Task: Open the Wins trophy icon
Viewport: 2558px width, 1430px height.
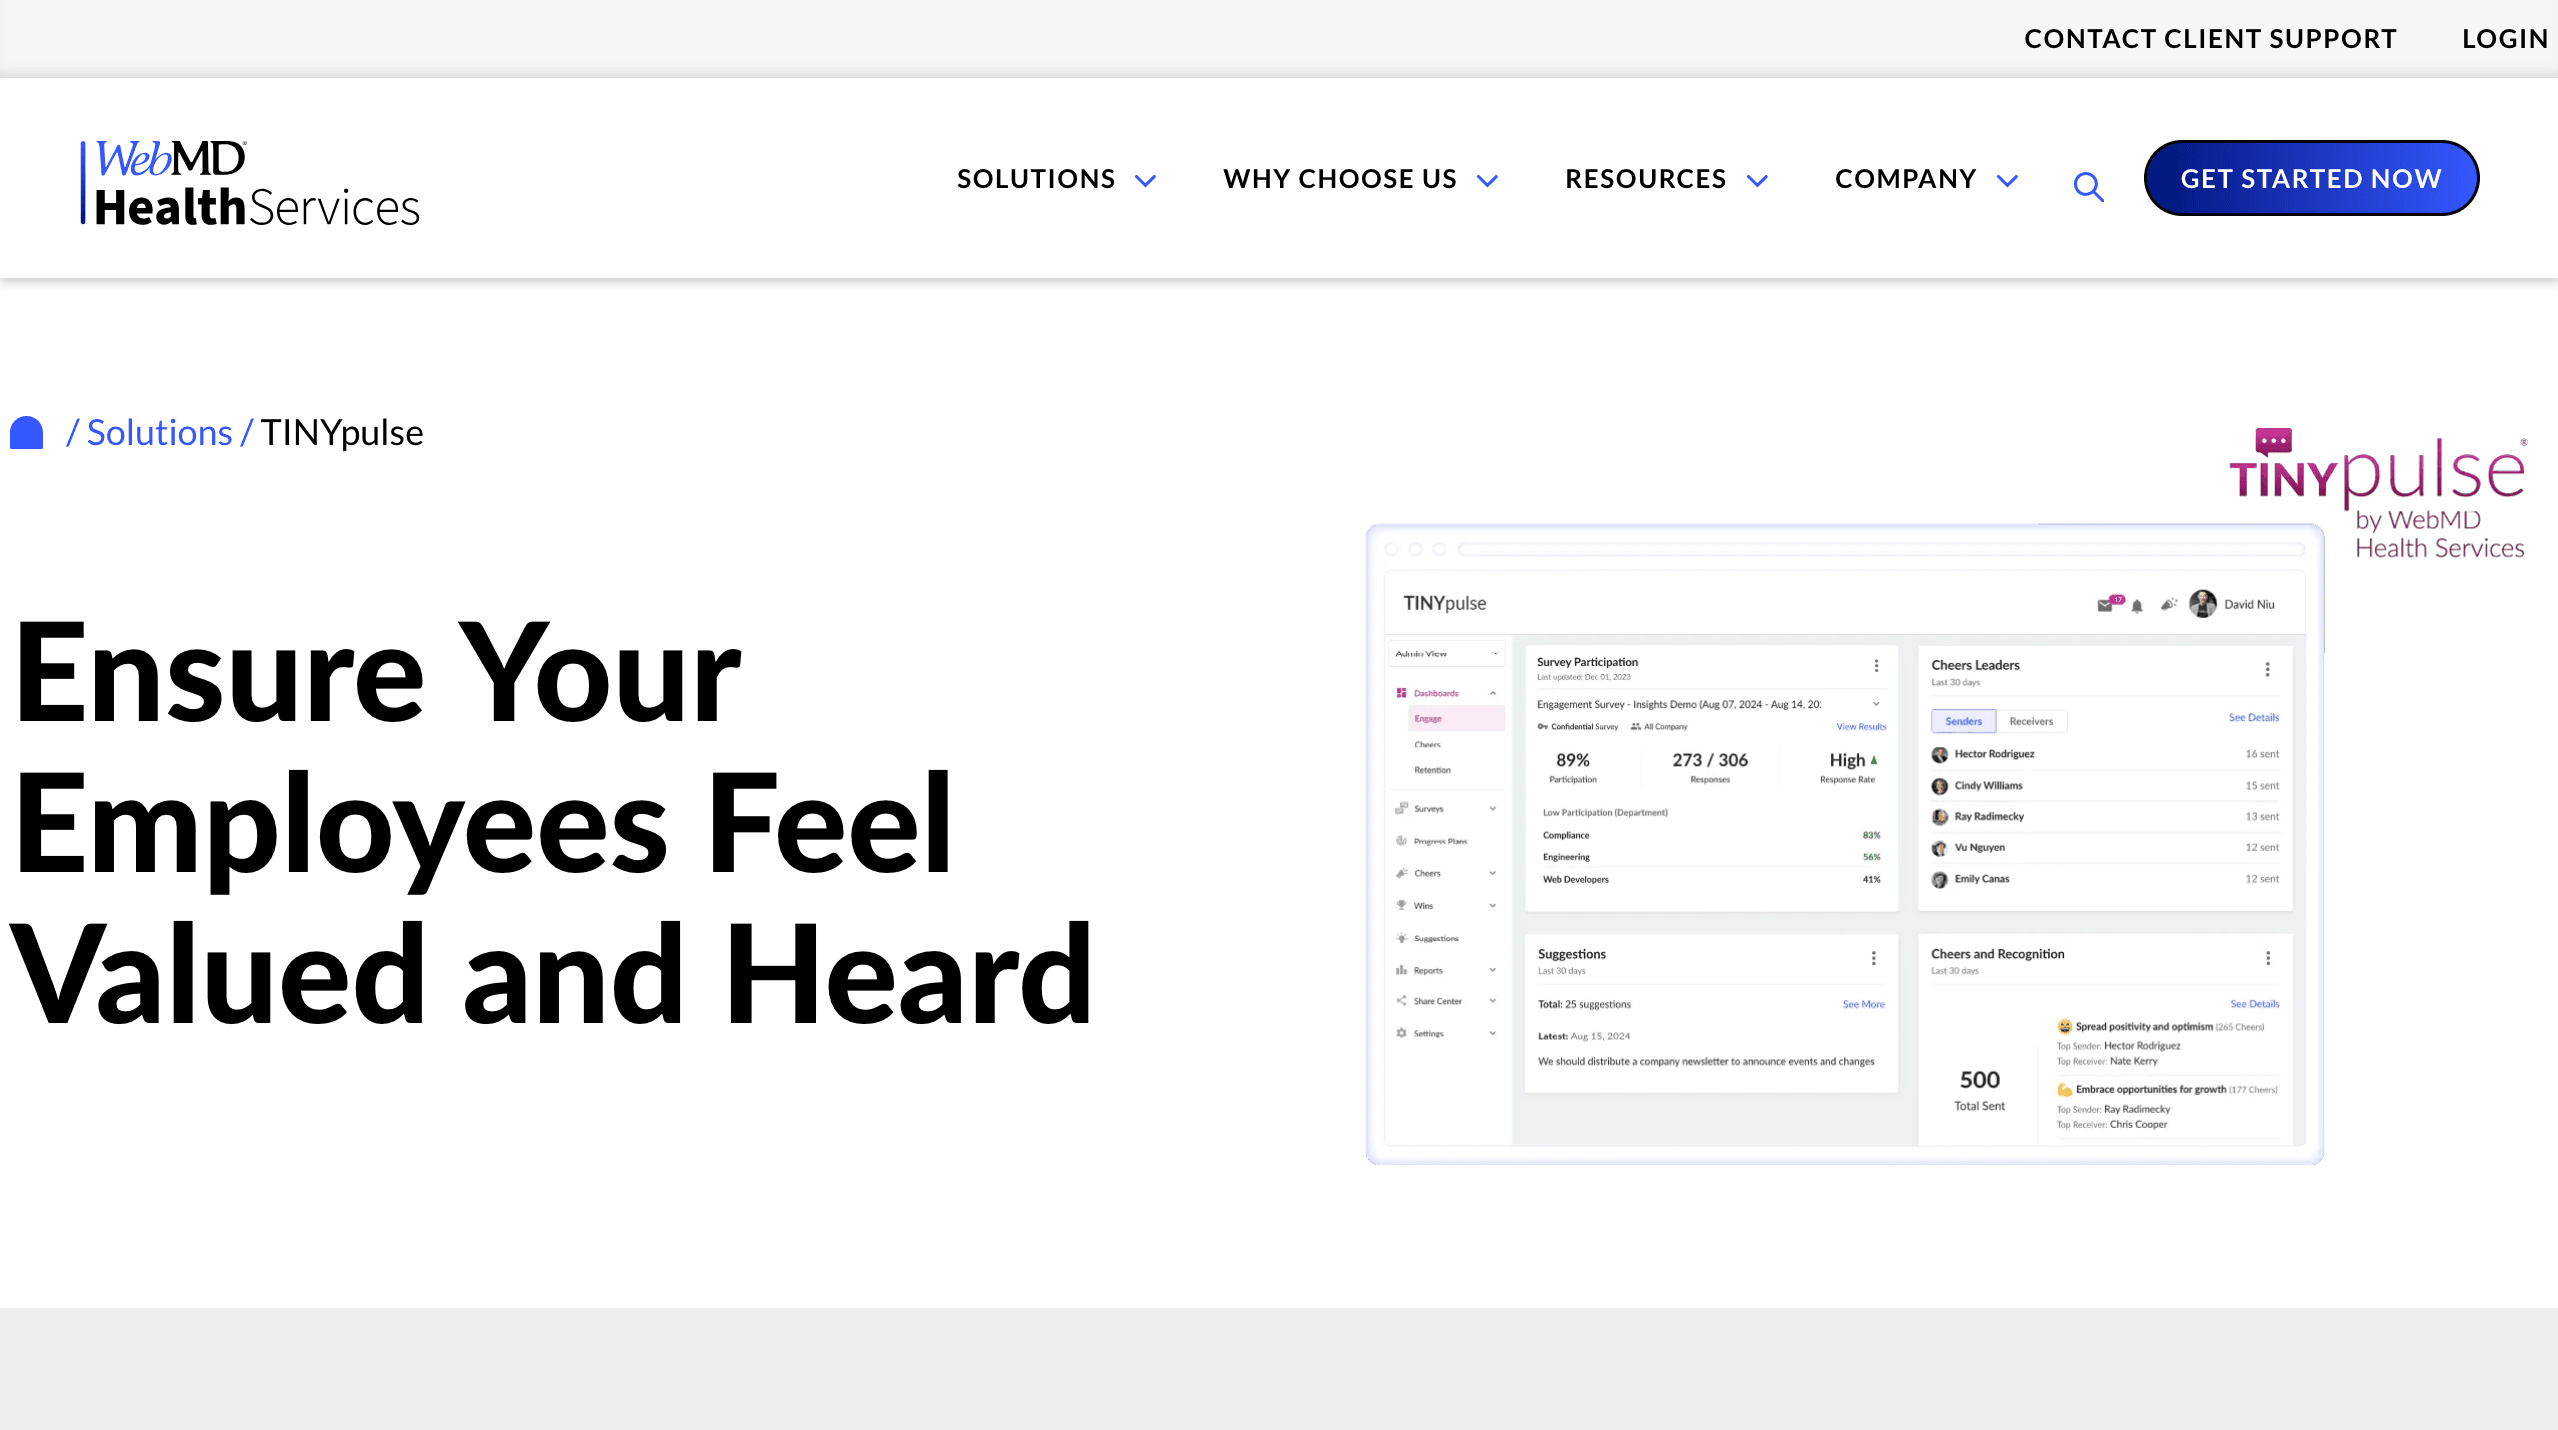Action: point(1401,905)
